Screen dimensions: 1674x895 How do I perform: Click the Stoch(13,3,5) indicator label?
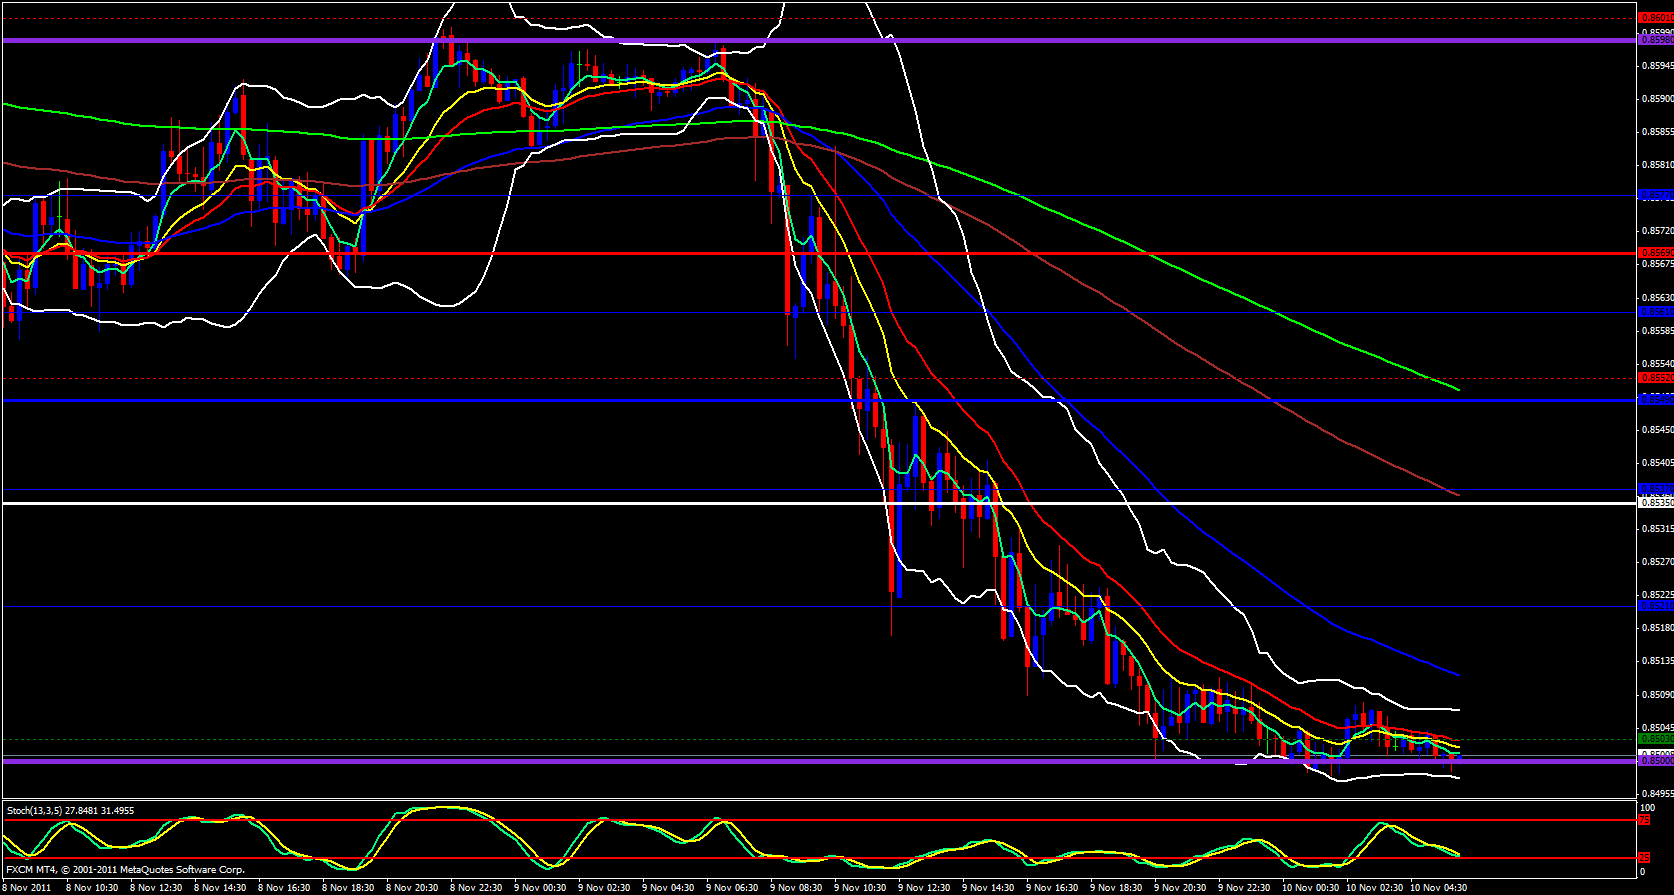[70, 810]
